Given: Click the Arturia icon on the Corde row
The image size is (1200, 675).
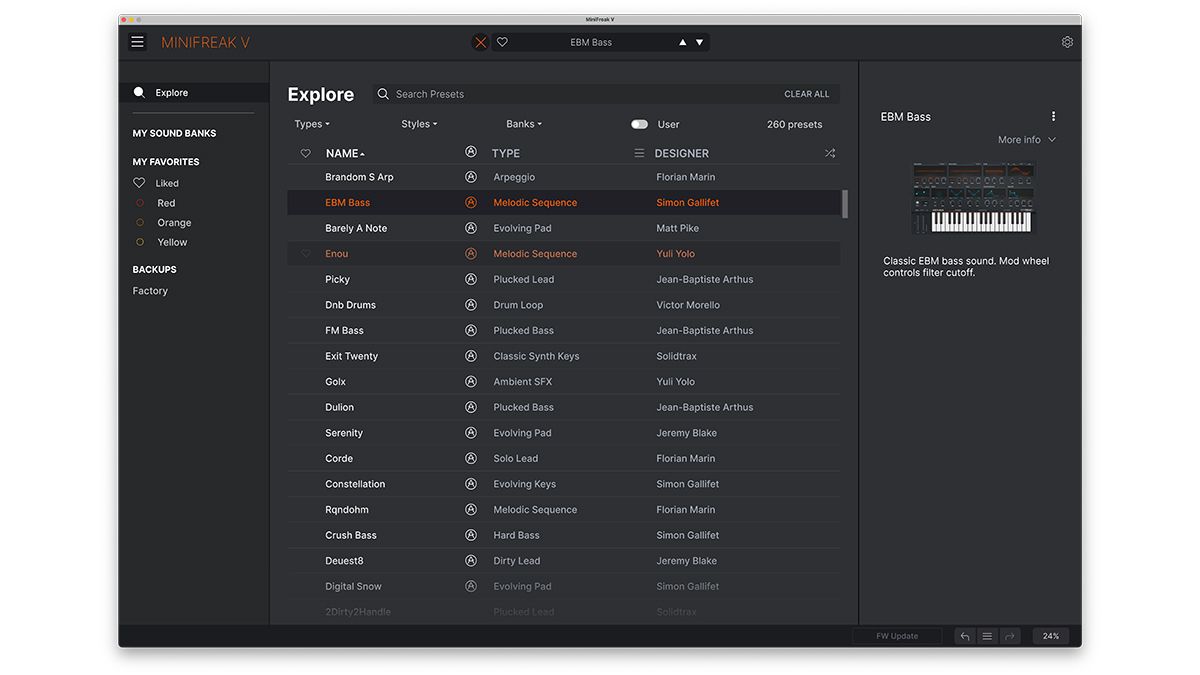Looking at the screenshot, I should [x=471, y=458].
